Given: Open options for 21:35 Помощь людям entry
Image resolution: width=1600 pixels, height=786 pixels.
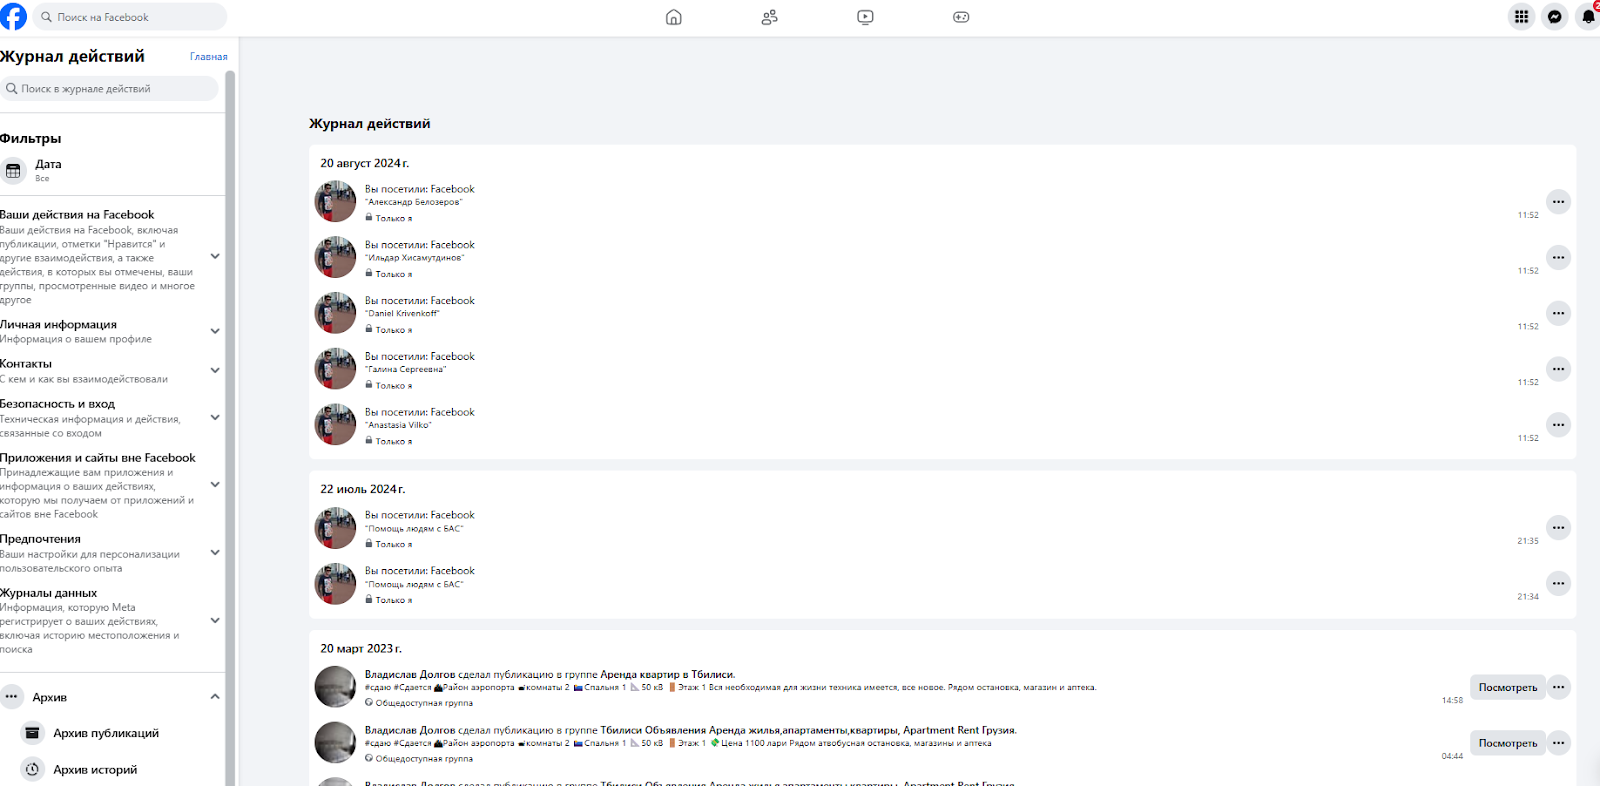Looking at the screenshot, I should click(1558, 528).
